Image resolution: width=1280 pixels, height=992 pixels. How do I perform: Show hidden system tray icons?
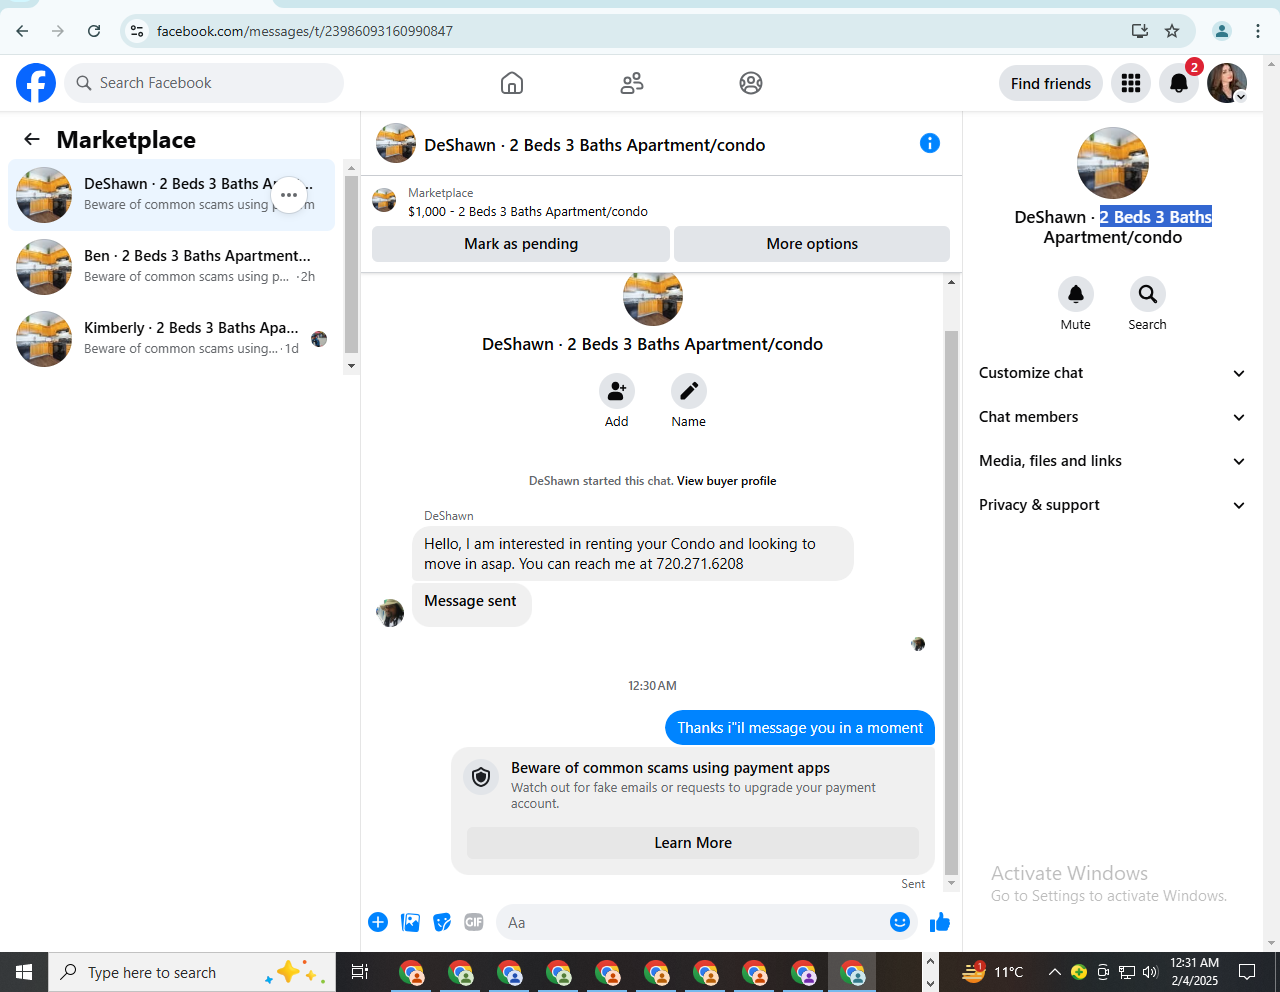coord(1054,972)
